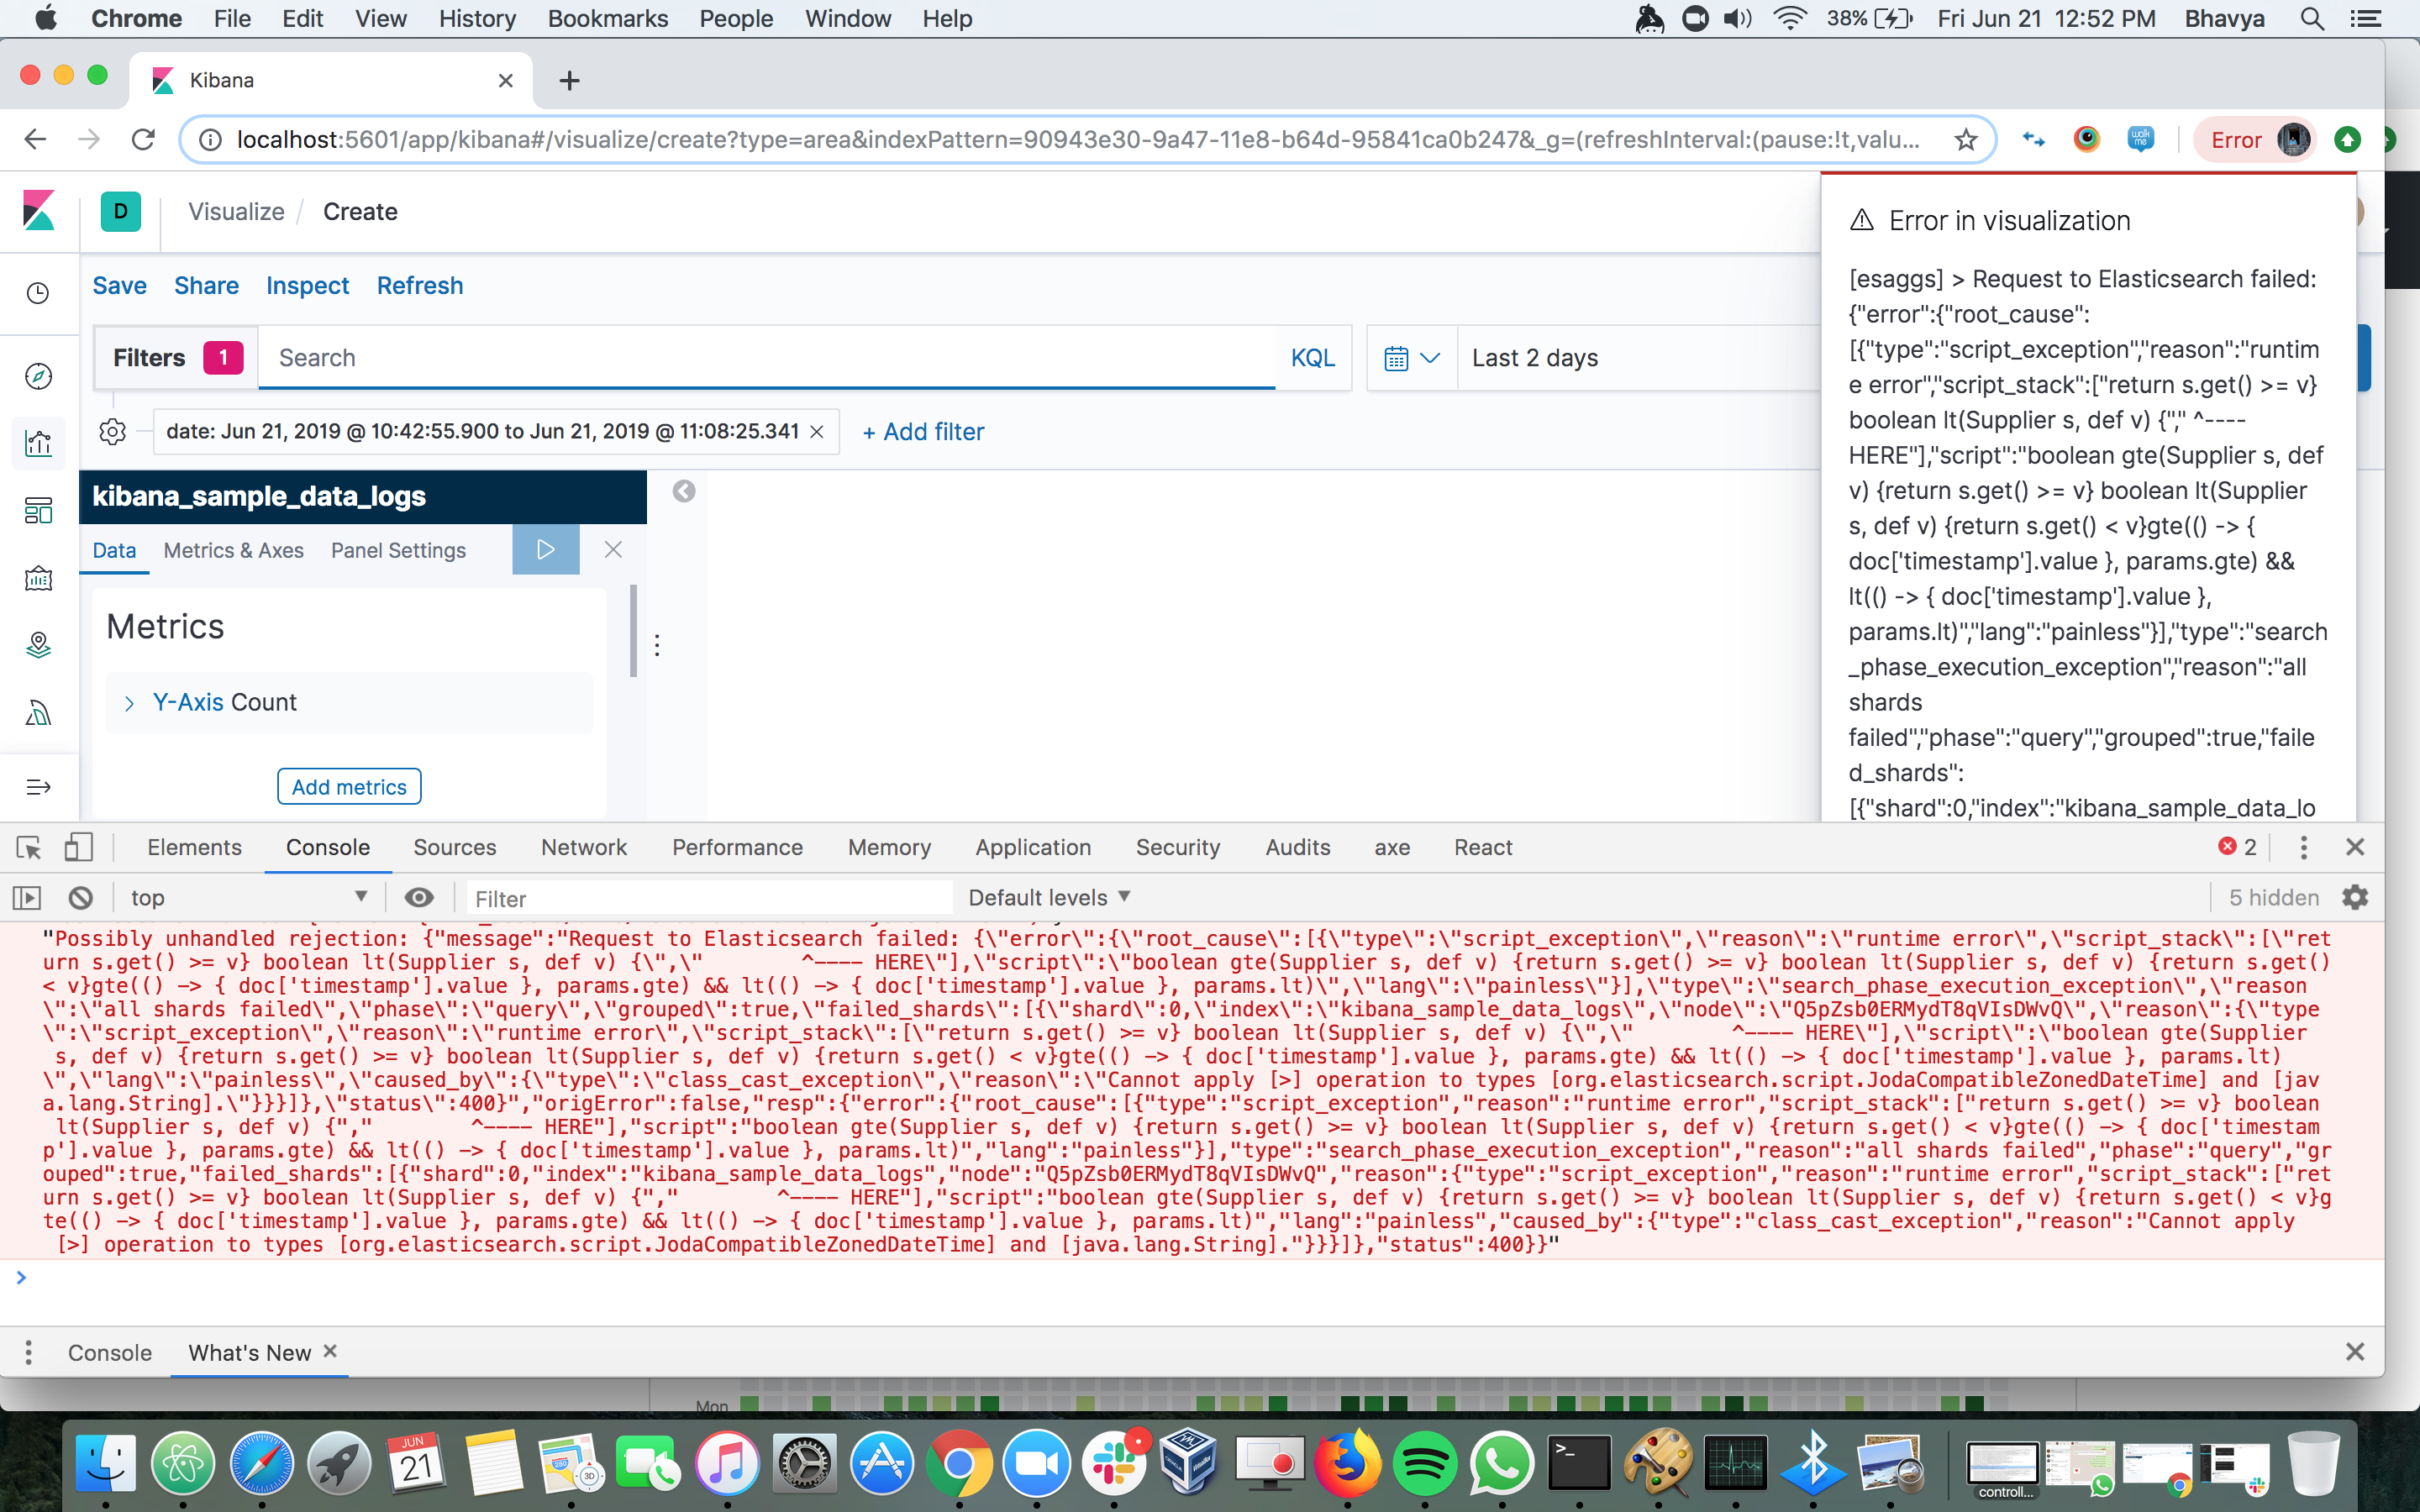Open the JavaScript context dropdown showing top

point(248,897)
